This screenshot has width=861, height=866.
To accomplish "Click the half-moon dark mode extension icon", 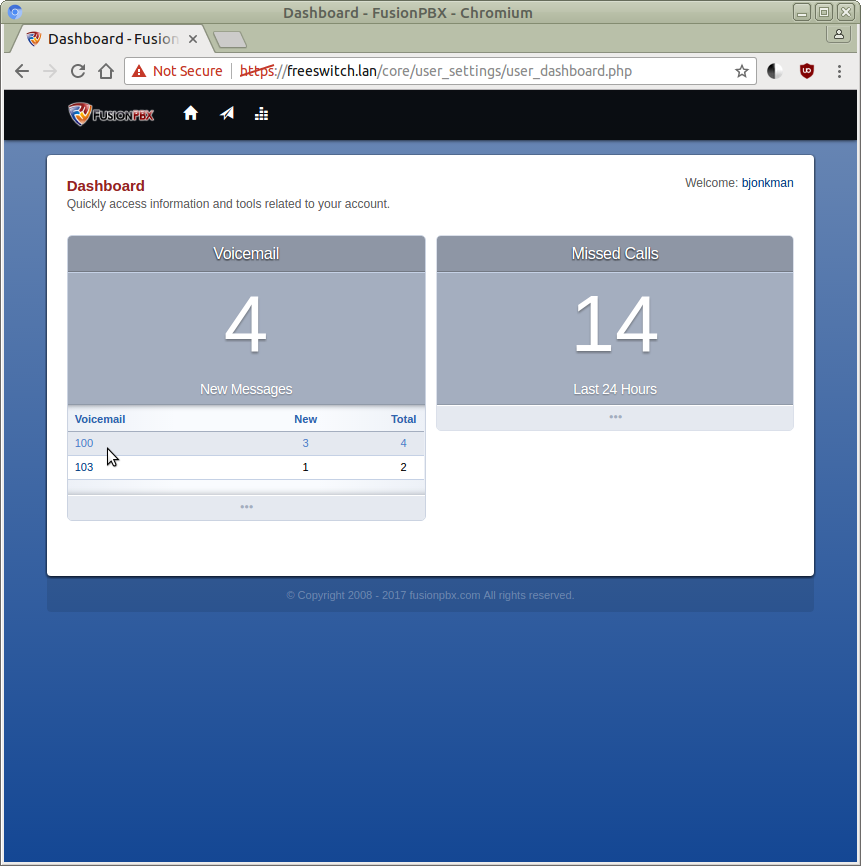I will [x=775, y=71].
